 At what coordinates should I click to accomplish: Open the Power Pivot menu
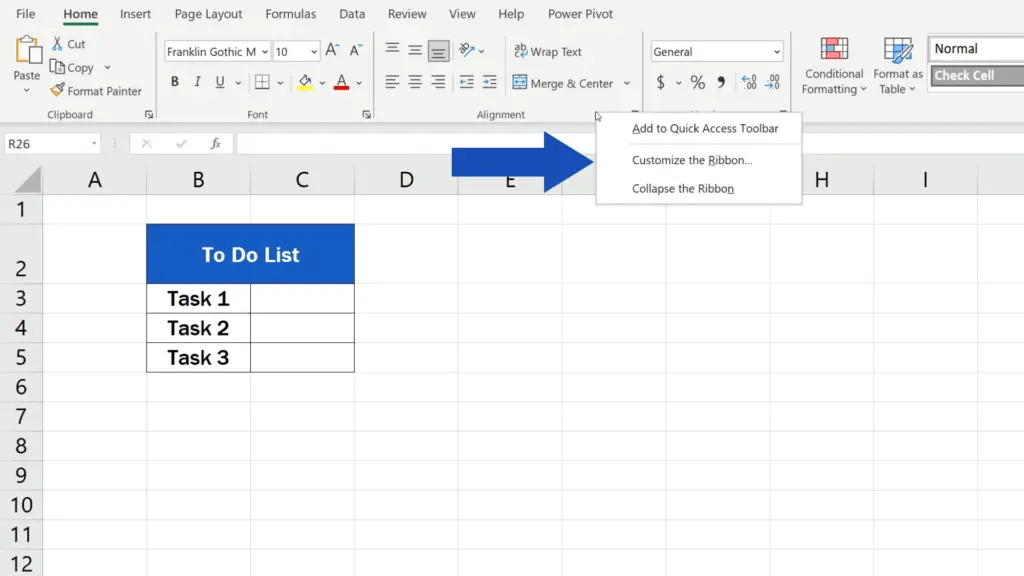580,14
